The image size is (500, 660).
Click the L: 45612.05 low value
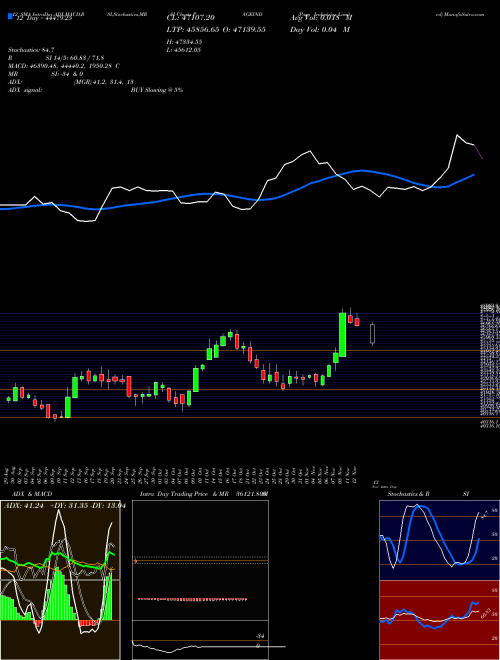coord(184,50)
